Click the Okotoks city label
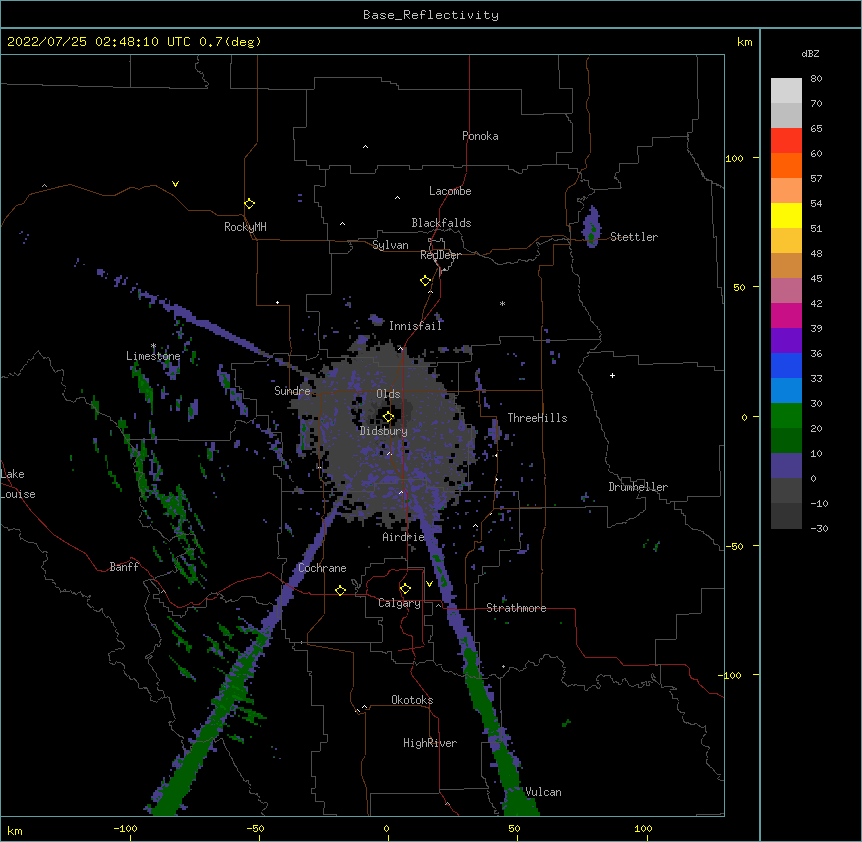The image size is (862, 842). click(412, 700)
